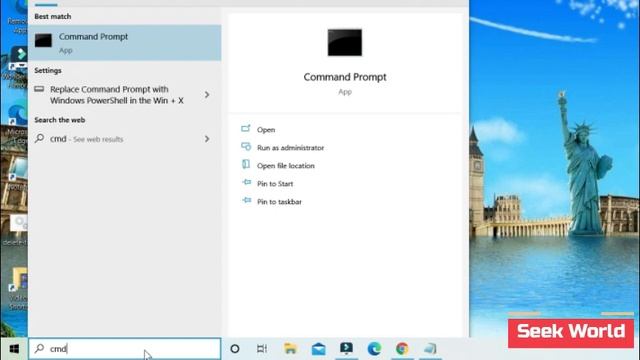Click the Open action icon
The image size is (640, 360).
coord(245,129)
